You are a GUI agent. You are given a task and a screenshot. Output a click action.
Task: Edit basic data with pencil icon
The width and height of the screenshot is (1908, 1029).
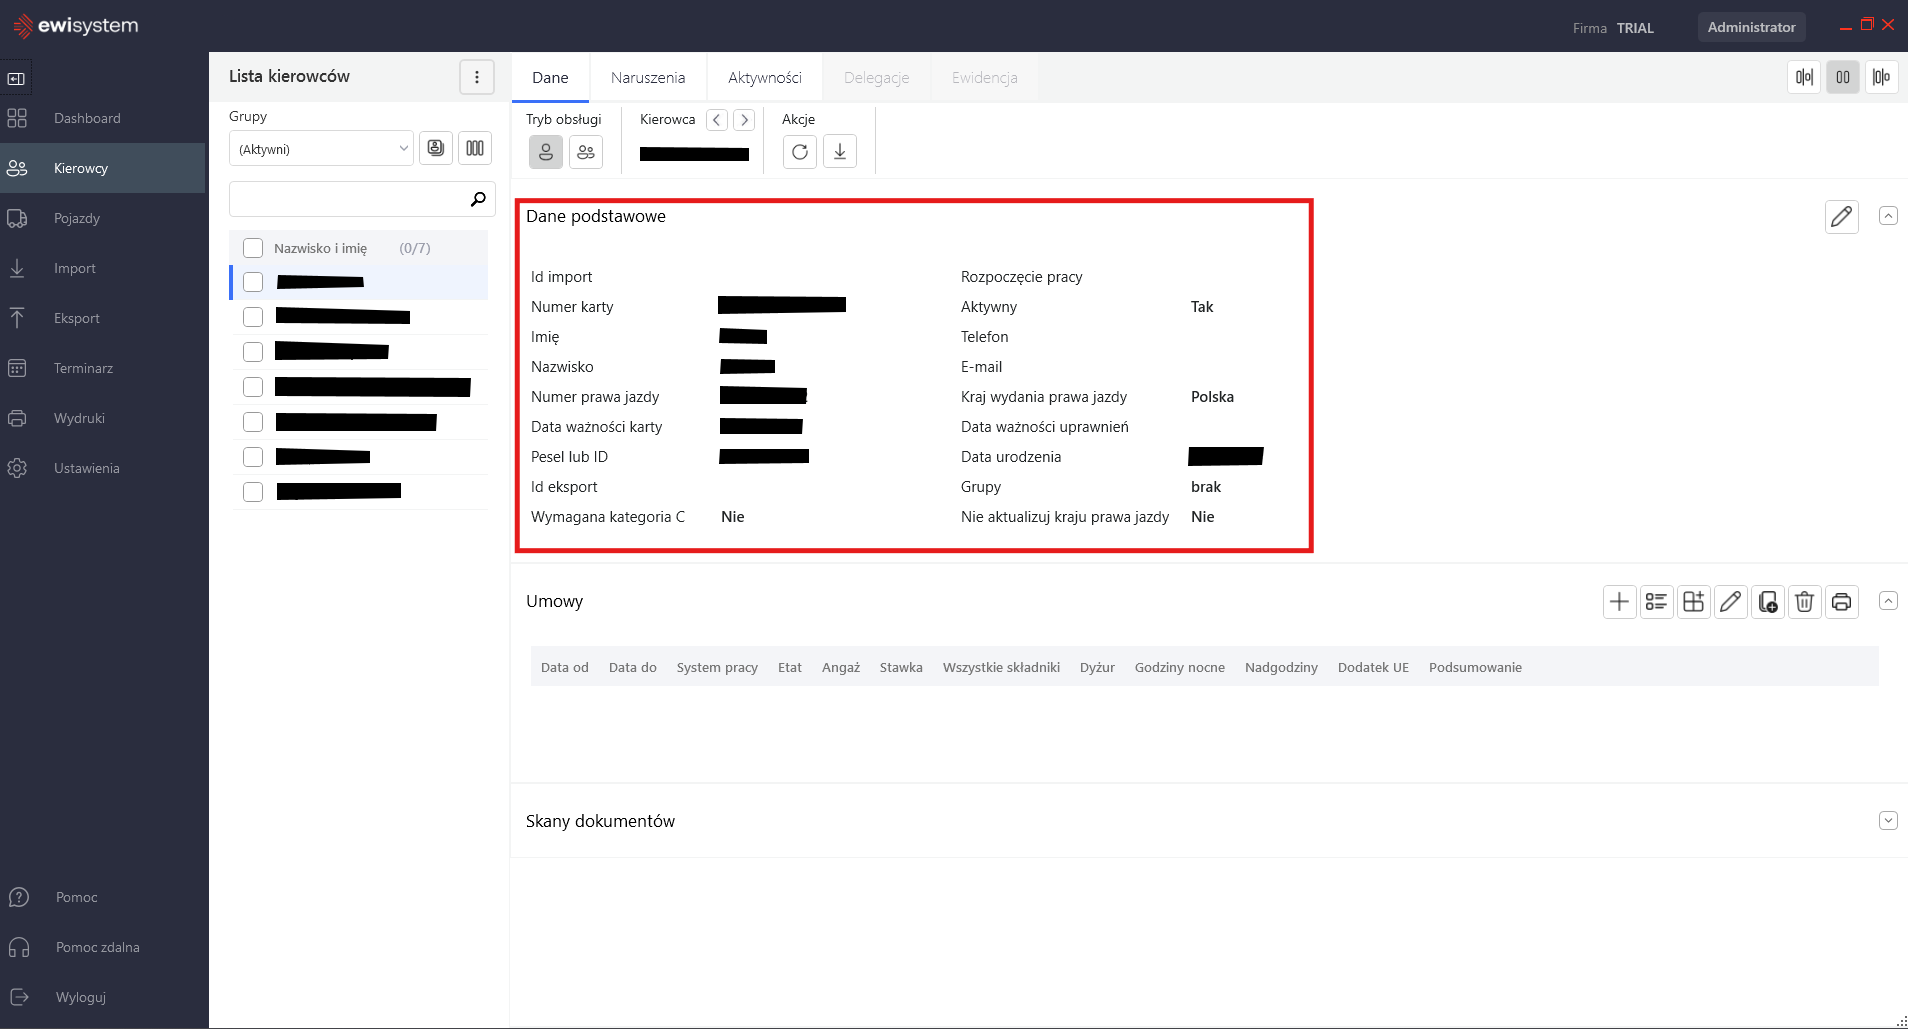click(1841, 217)
